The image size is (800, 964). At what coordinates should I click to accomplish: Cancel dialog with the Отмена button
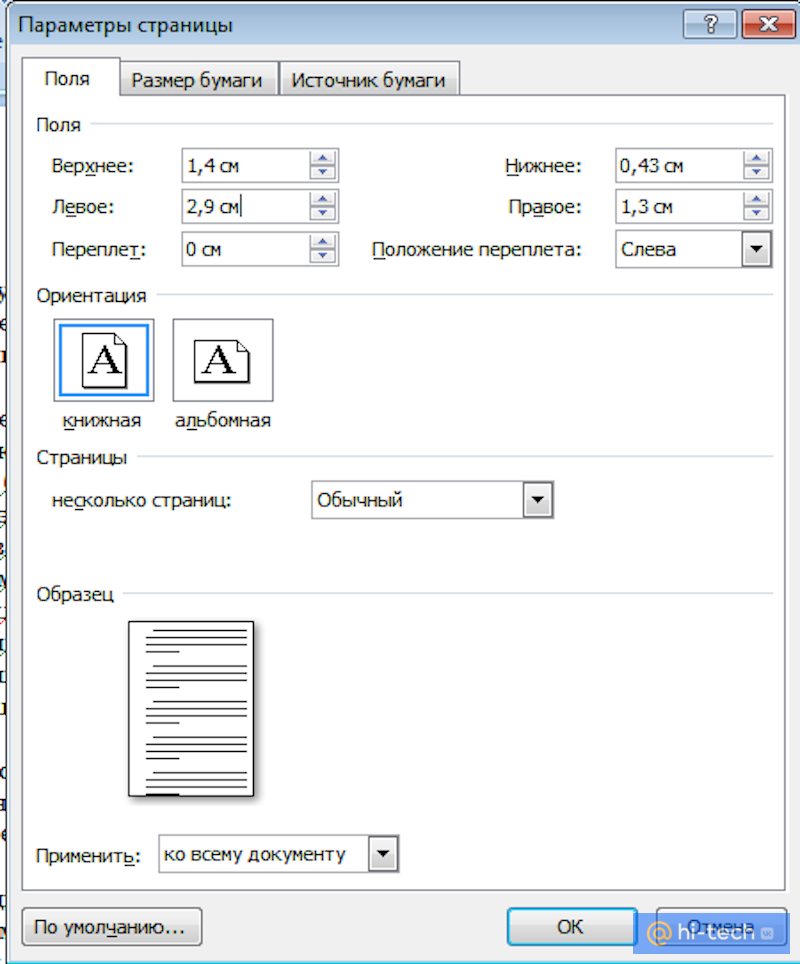[x=722, y=926]
